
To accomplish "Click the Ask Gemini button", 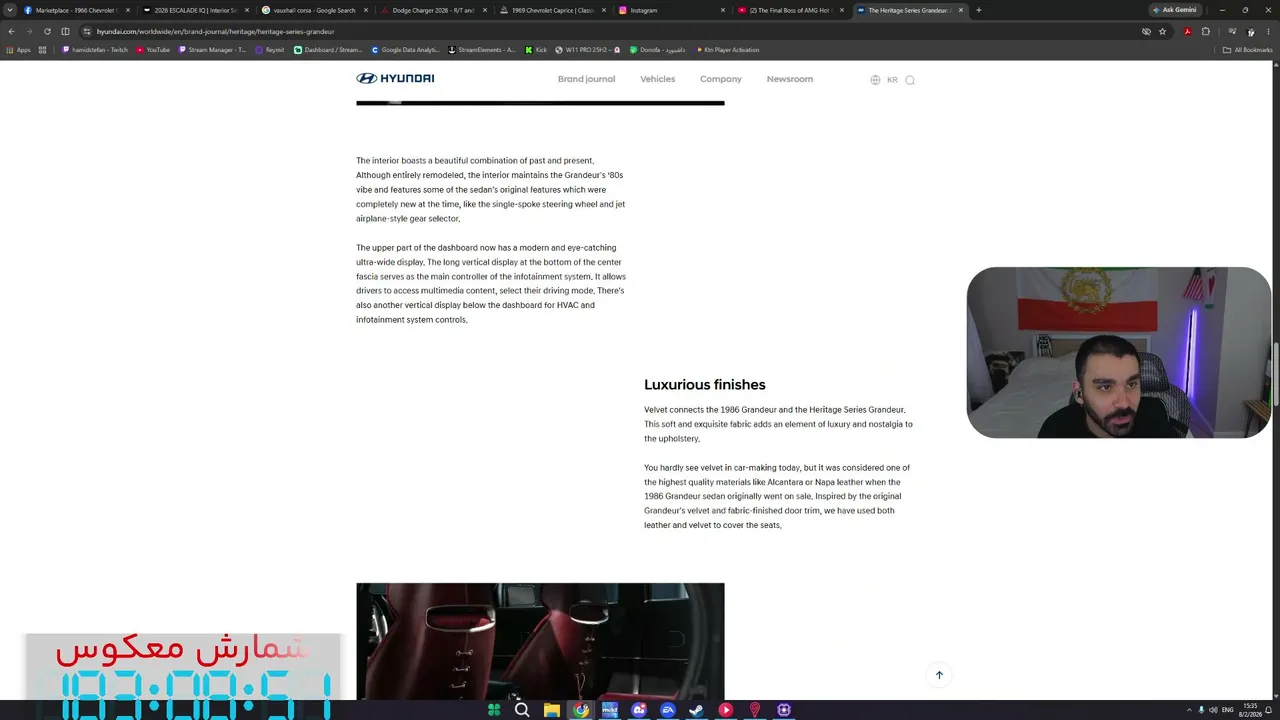I will pyautogui.click(x=1174, y=10).
